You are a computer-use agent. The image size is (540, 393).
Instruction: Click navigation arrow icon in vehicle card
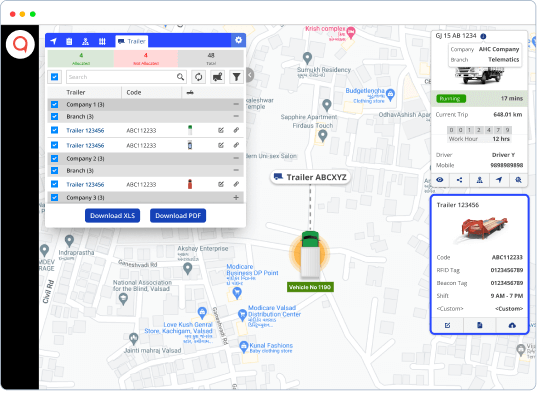[499, 180]
